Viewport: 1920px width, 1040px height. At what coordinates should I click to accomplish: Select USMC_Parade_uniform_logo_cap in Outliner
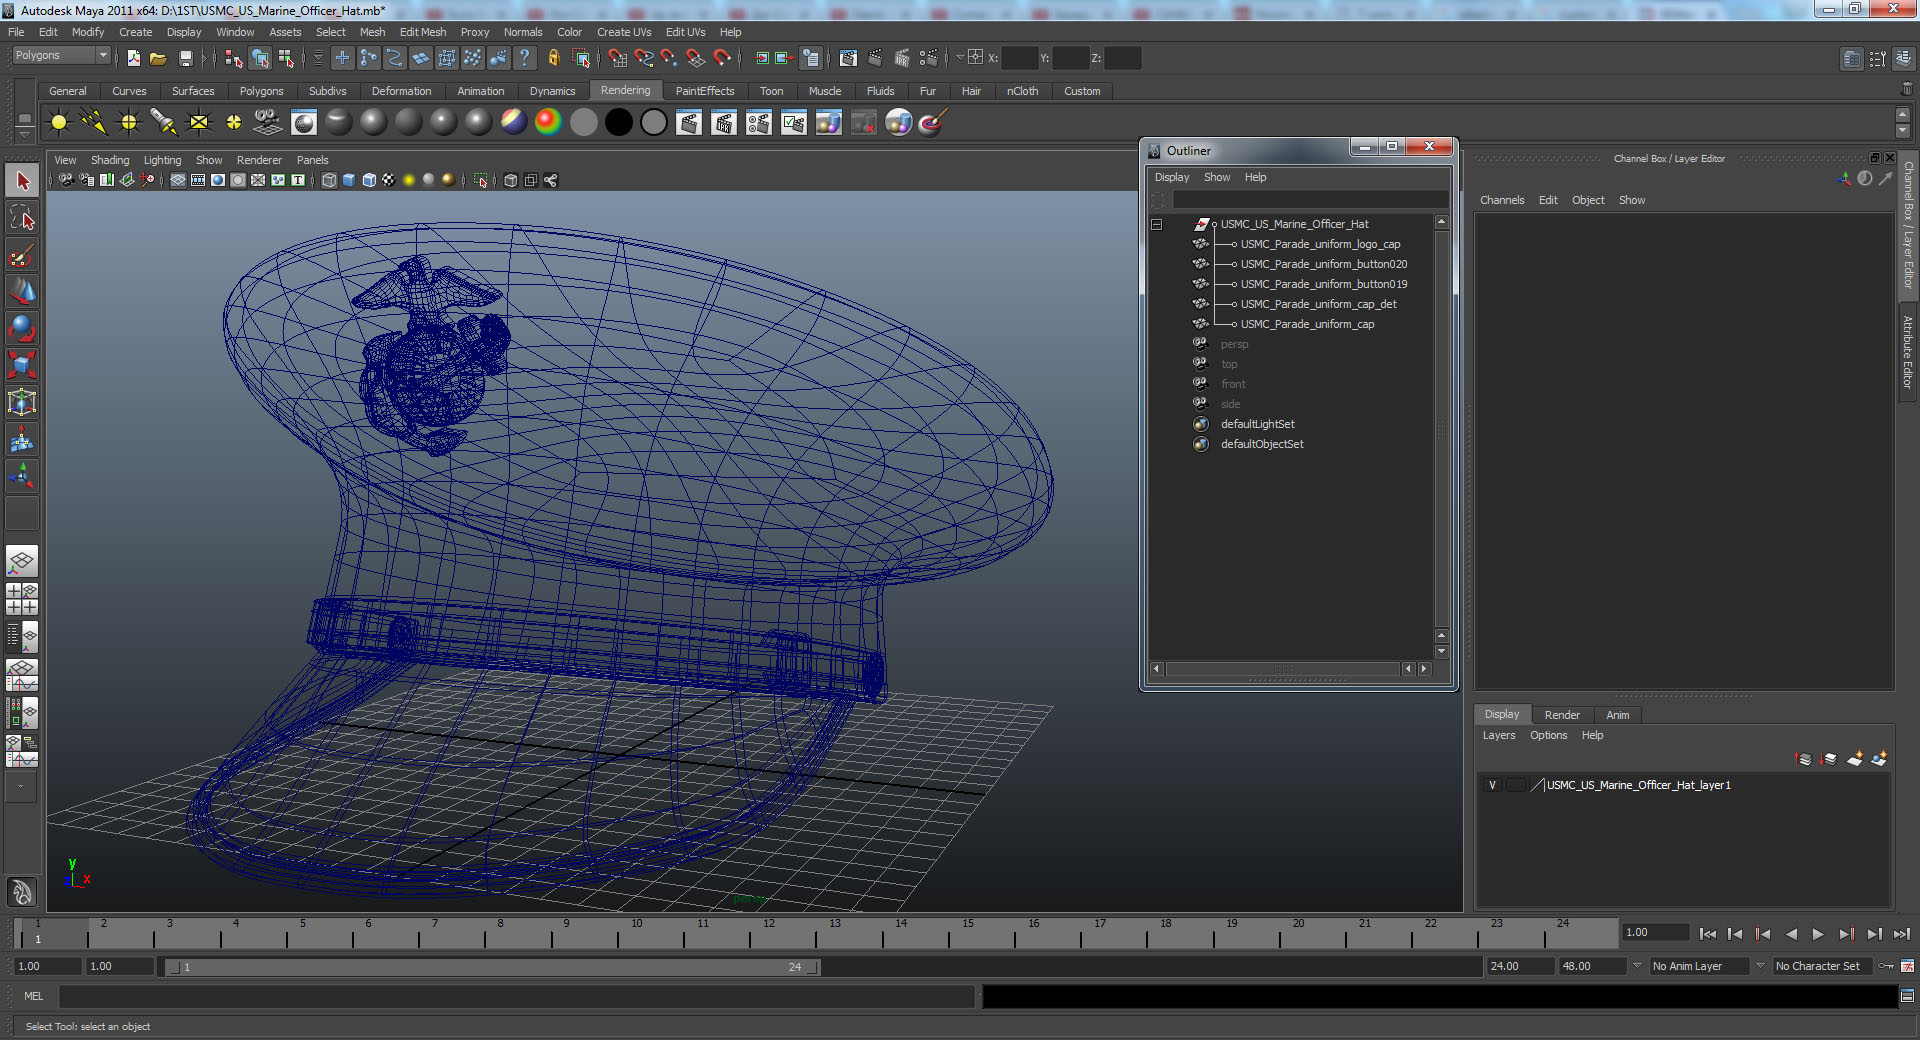pos(1320,244)
